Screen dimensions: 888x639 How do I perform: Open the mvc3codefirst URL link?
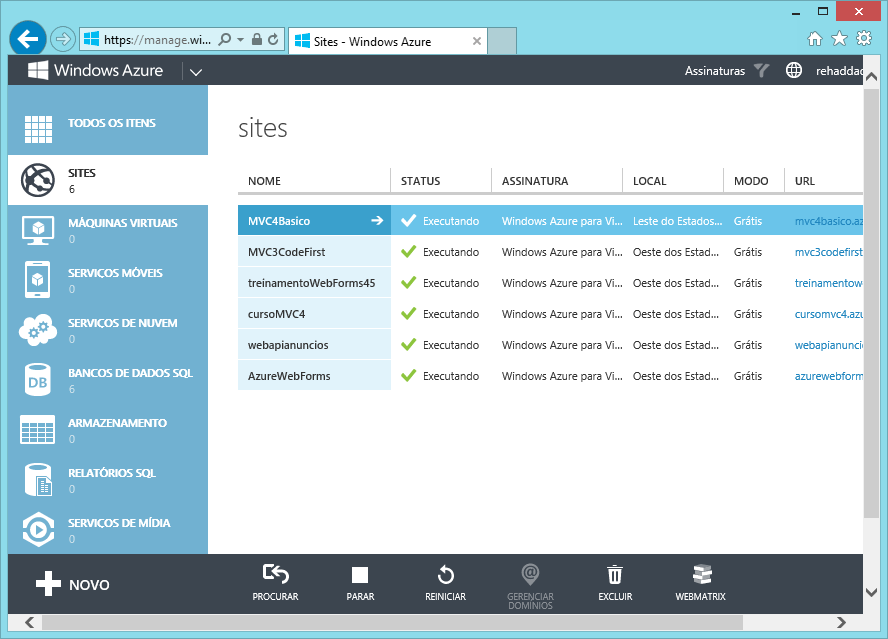pyautogui.click(x=829, y=252)
